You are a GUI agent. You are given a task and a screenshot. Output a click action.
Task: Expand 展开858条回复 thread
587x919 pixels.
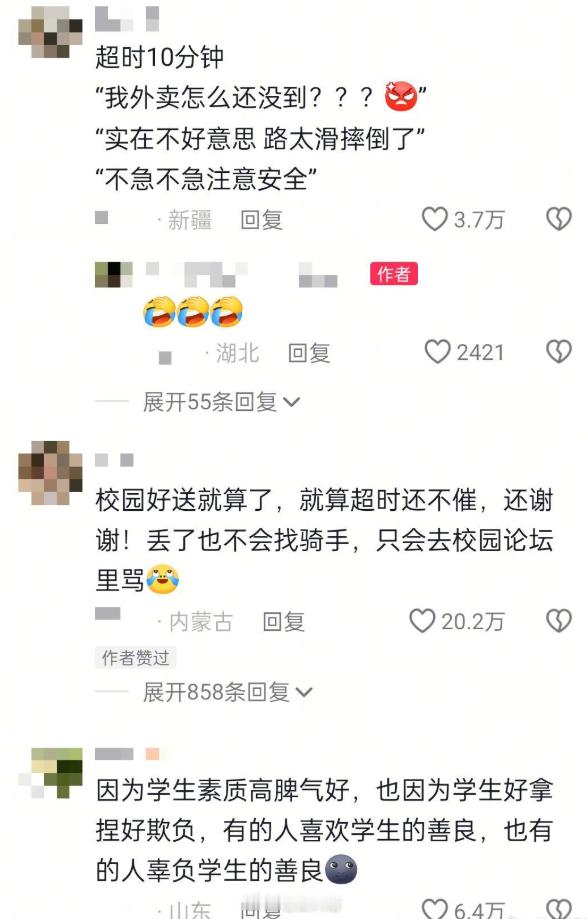point(228,692)
